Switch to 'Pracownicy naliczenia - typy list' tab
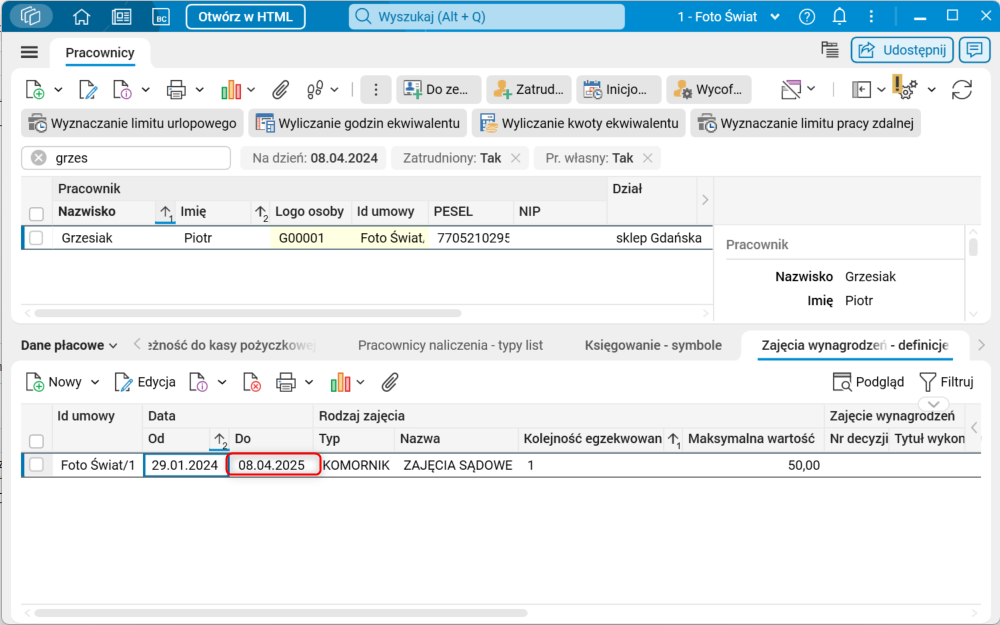This screenshot has width=1000, height=625. tap(450, 346)
